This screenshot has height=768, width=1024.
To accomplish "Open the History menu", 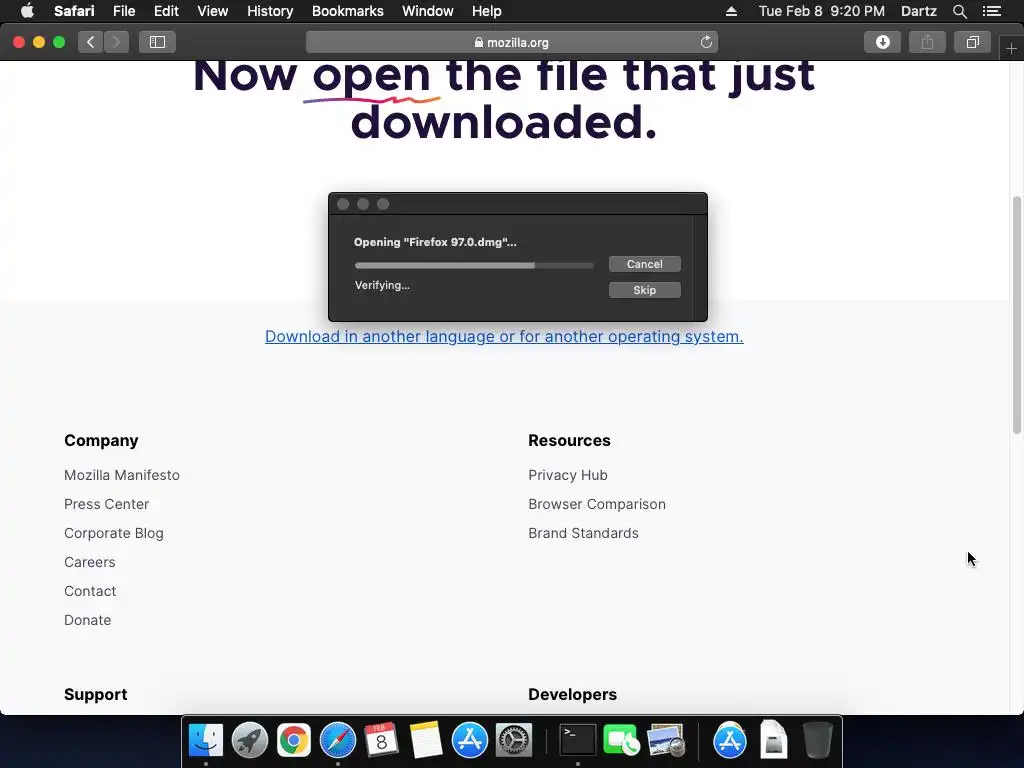I will 270,11.
